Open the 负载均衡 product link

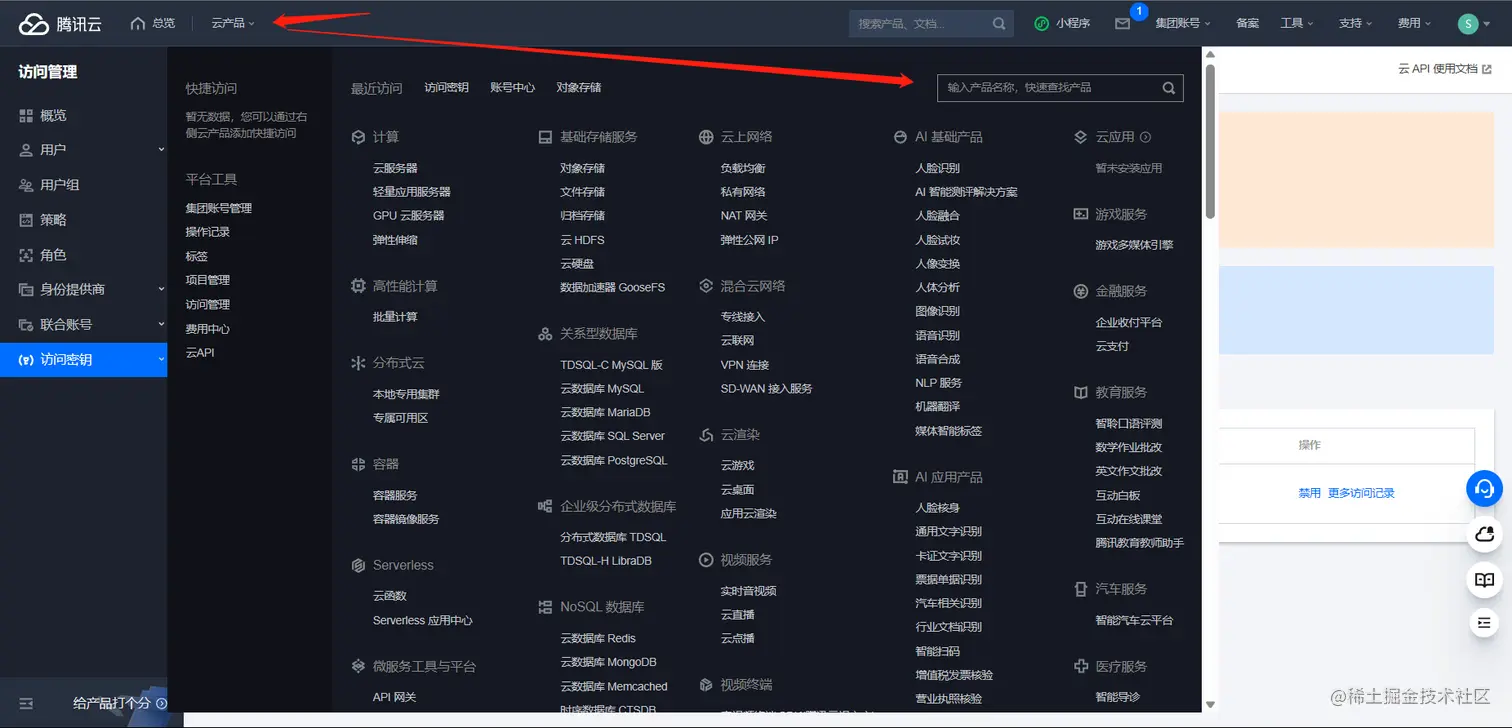click(743, 169)
